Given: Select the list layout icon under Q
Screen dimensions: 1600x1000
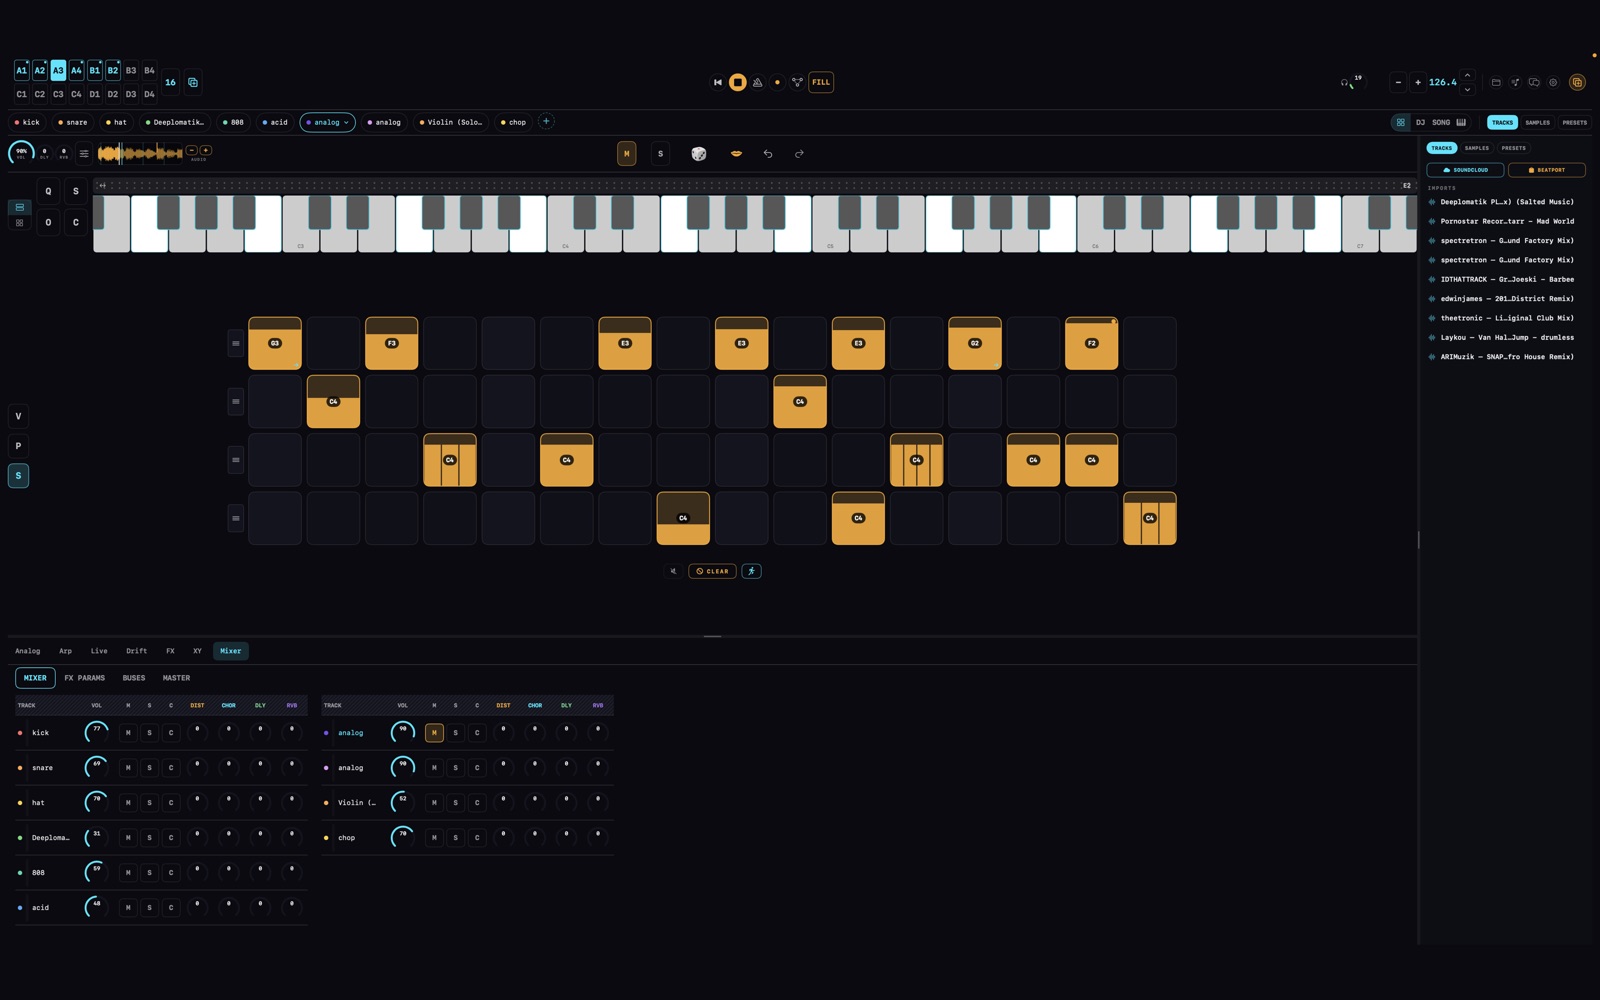Looking at the screenshot, I should [19, 207].
